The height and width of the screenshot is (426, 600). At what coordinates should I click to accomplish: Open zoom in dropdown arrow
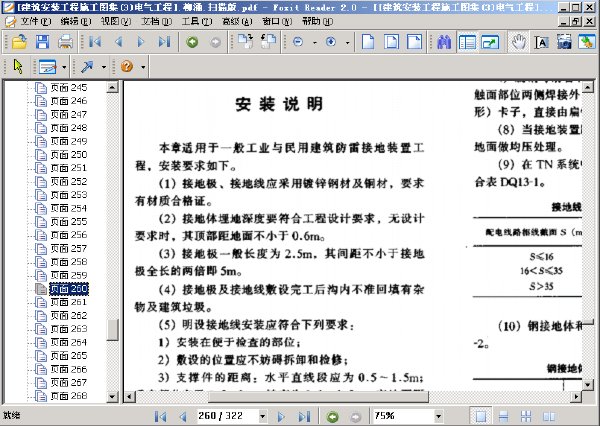[x=347, y=43]
